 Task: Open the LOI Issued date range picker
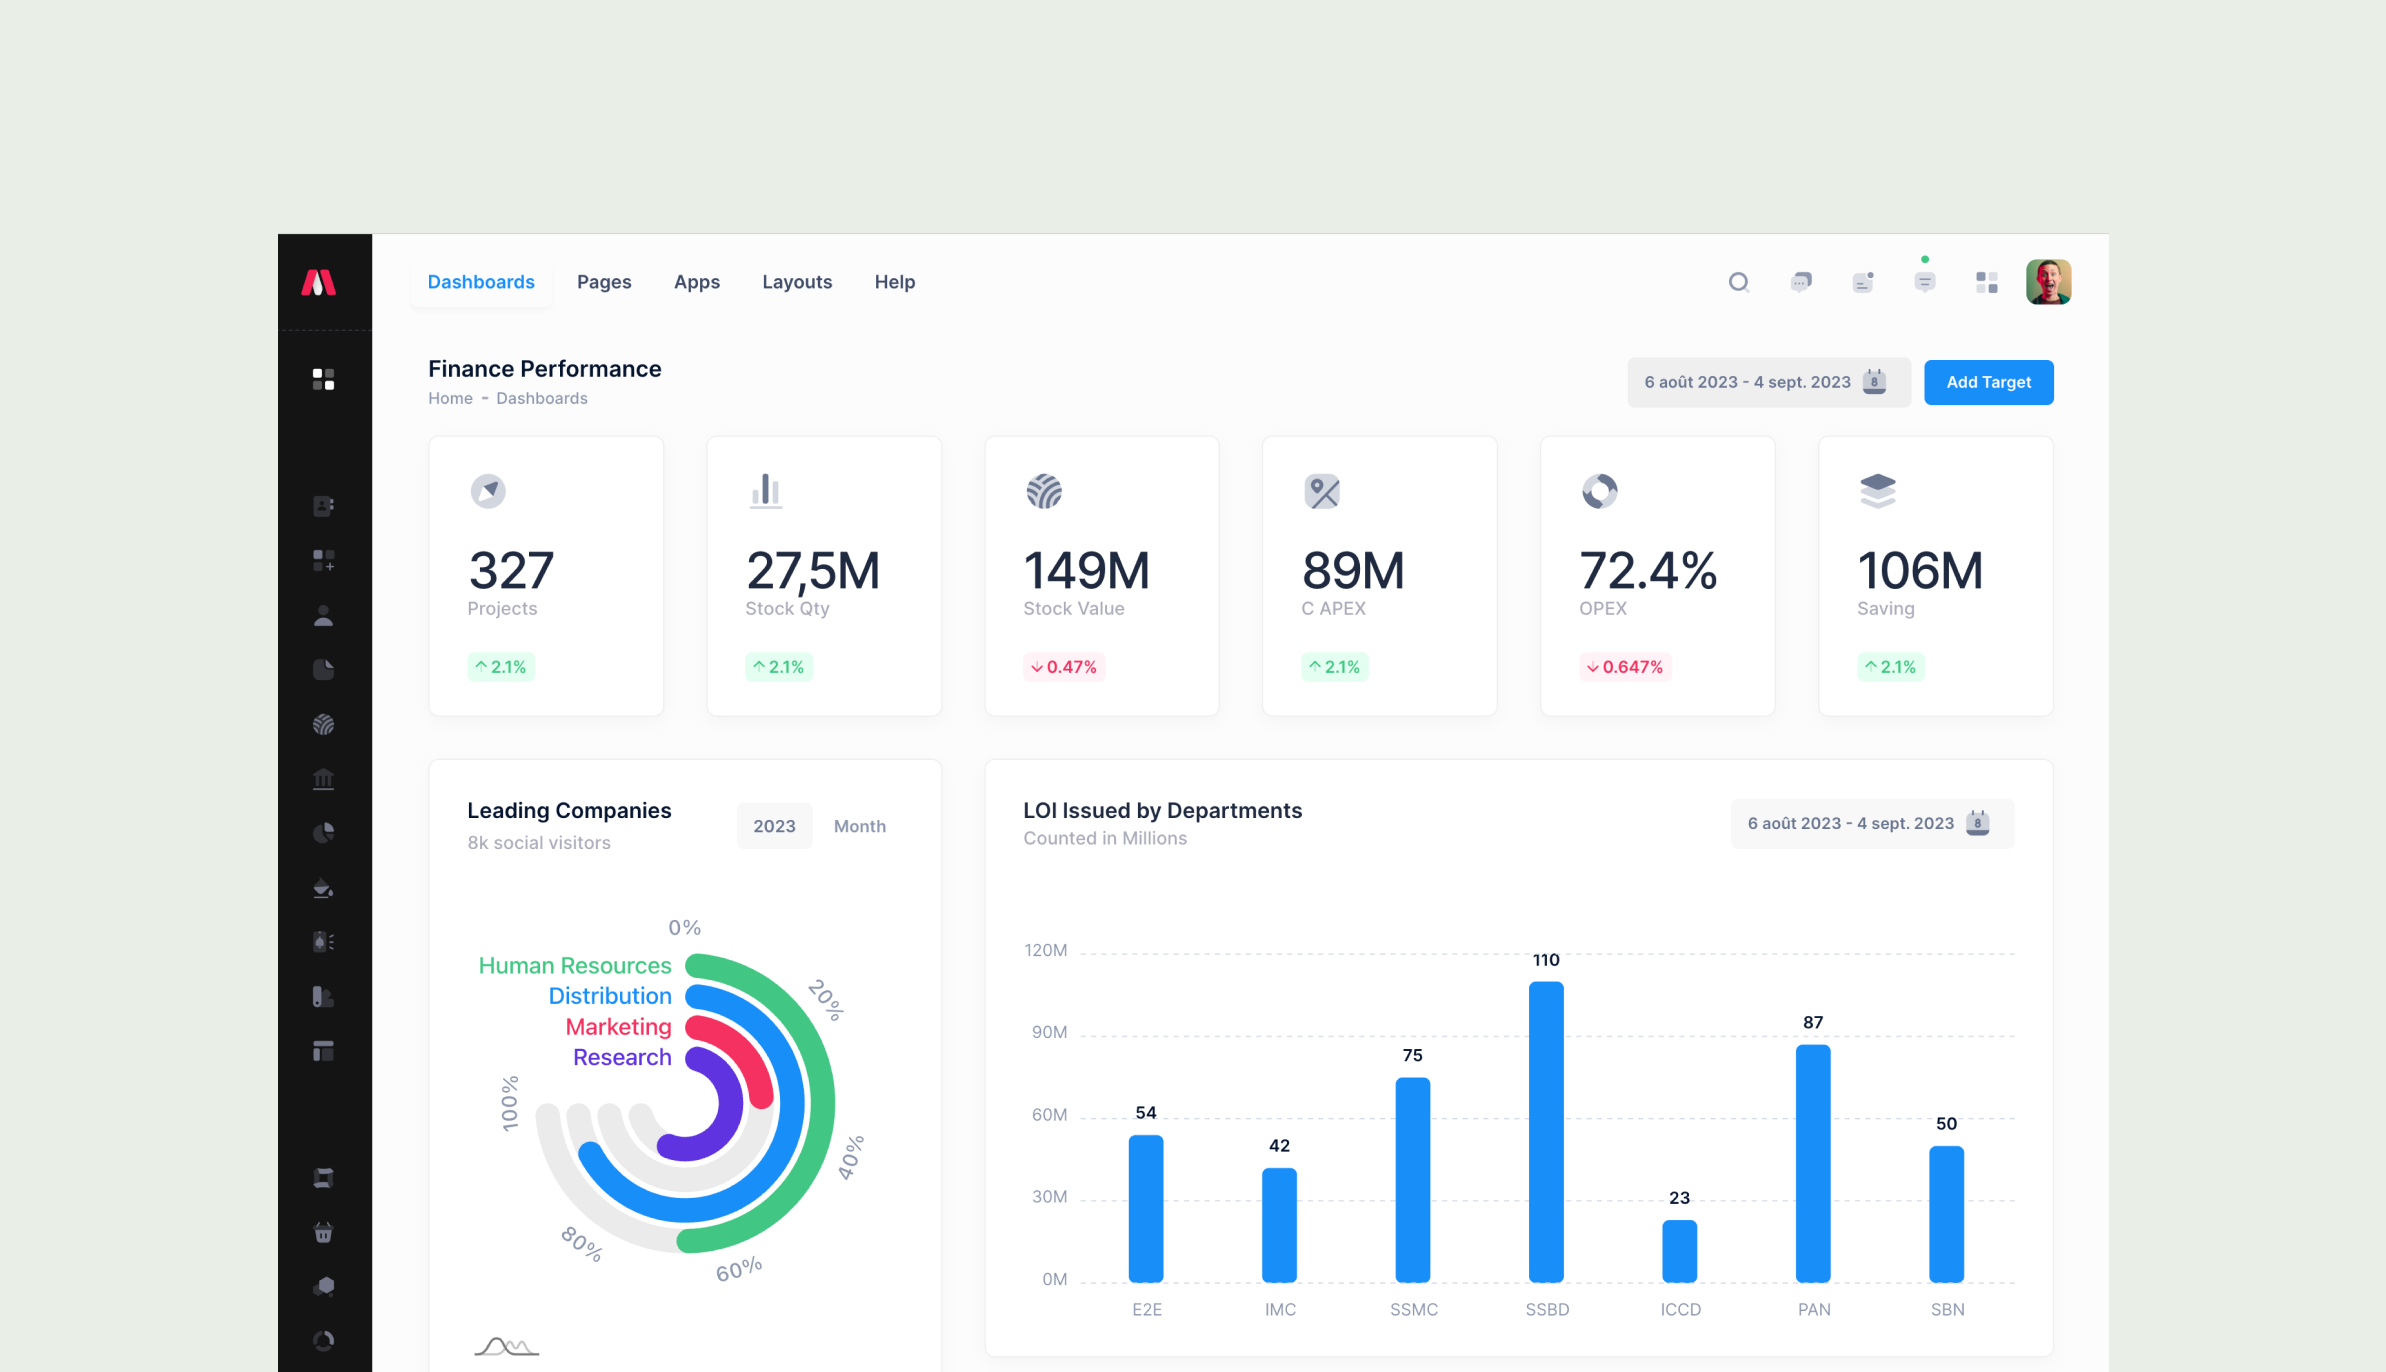1870,823
